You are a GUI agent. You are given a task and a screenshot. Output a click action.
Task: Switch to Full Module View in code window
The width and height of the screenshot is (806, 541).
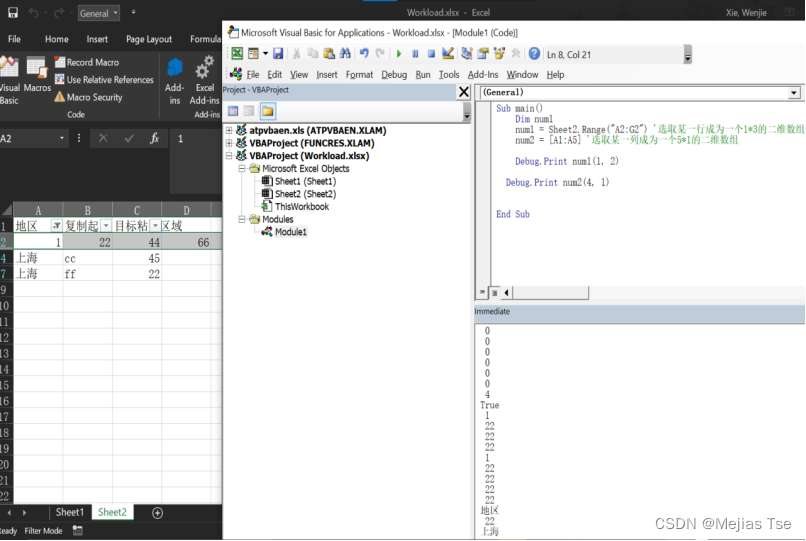pos(494,293)
